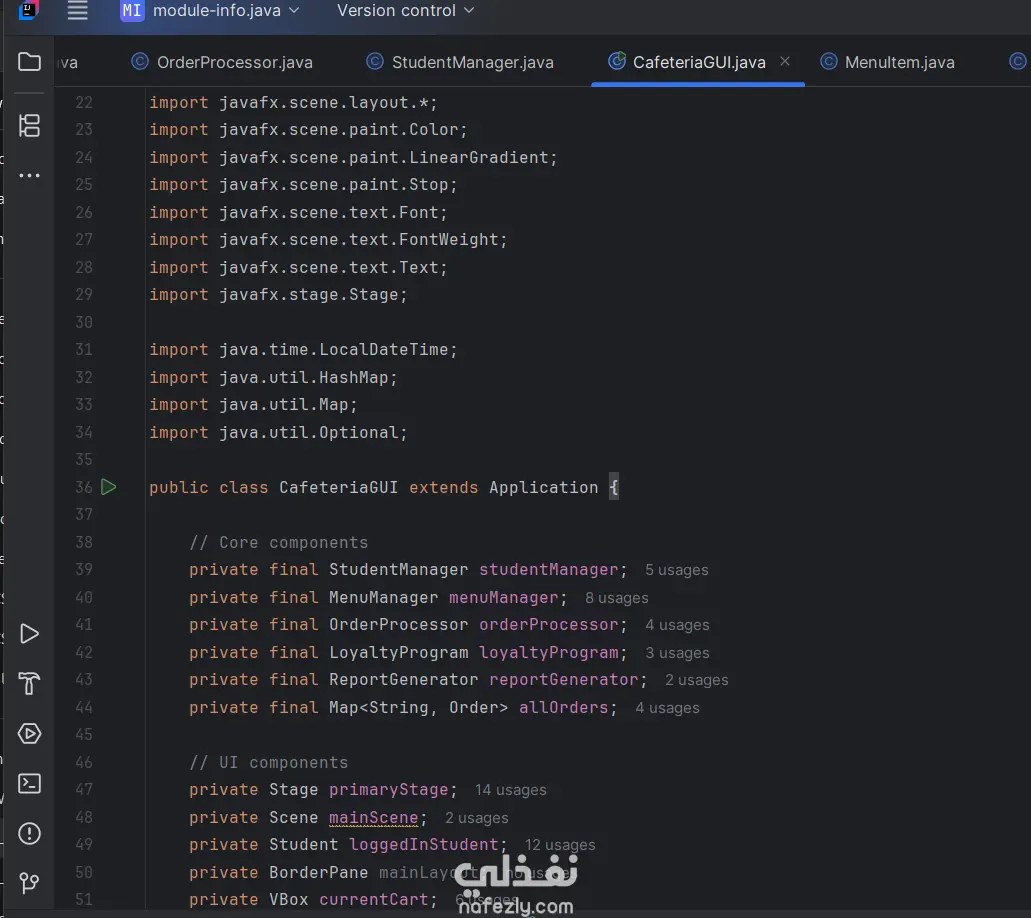The width and height of the screenshot is (1031, 918).
Task: Click the '4 usages' hint for orderProcessor
Action: [677, 625]
